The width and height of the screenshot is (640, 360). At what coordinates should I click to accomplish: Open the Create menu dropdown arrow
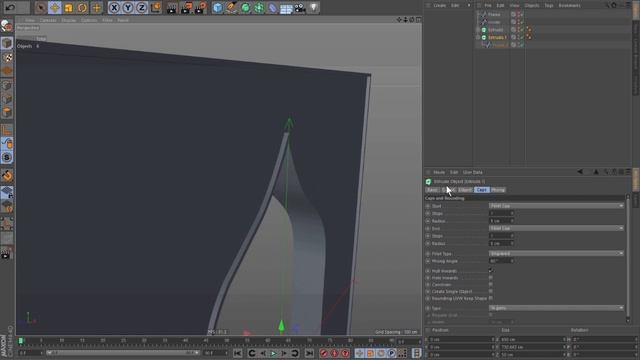click(469, 5)
